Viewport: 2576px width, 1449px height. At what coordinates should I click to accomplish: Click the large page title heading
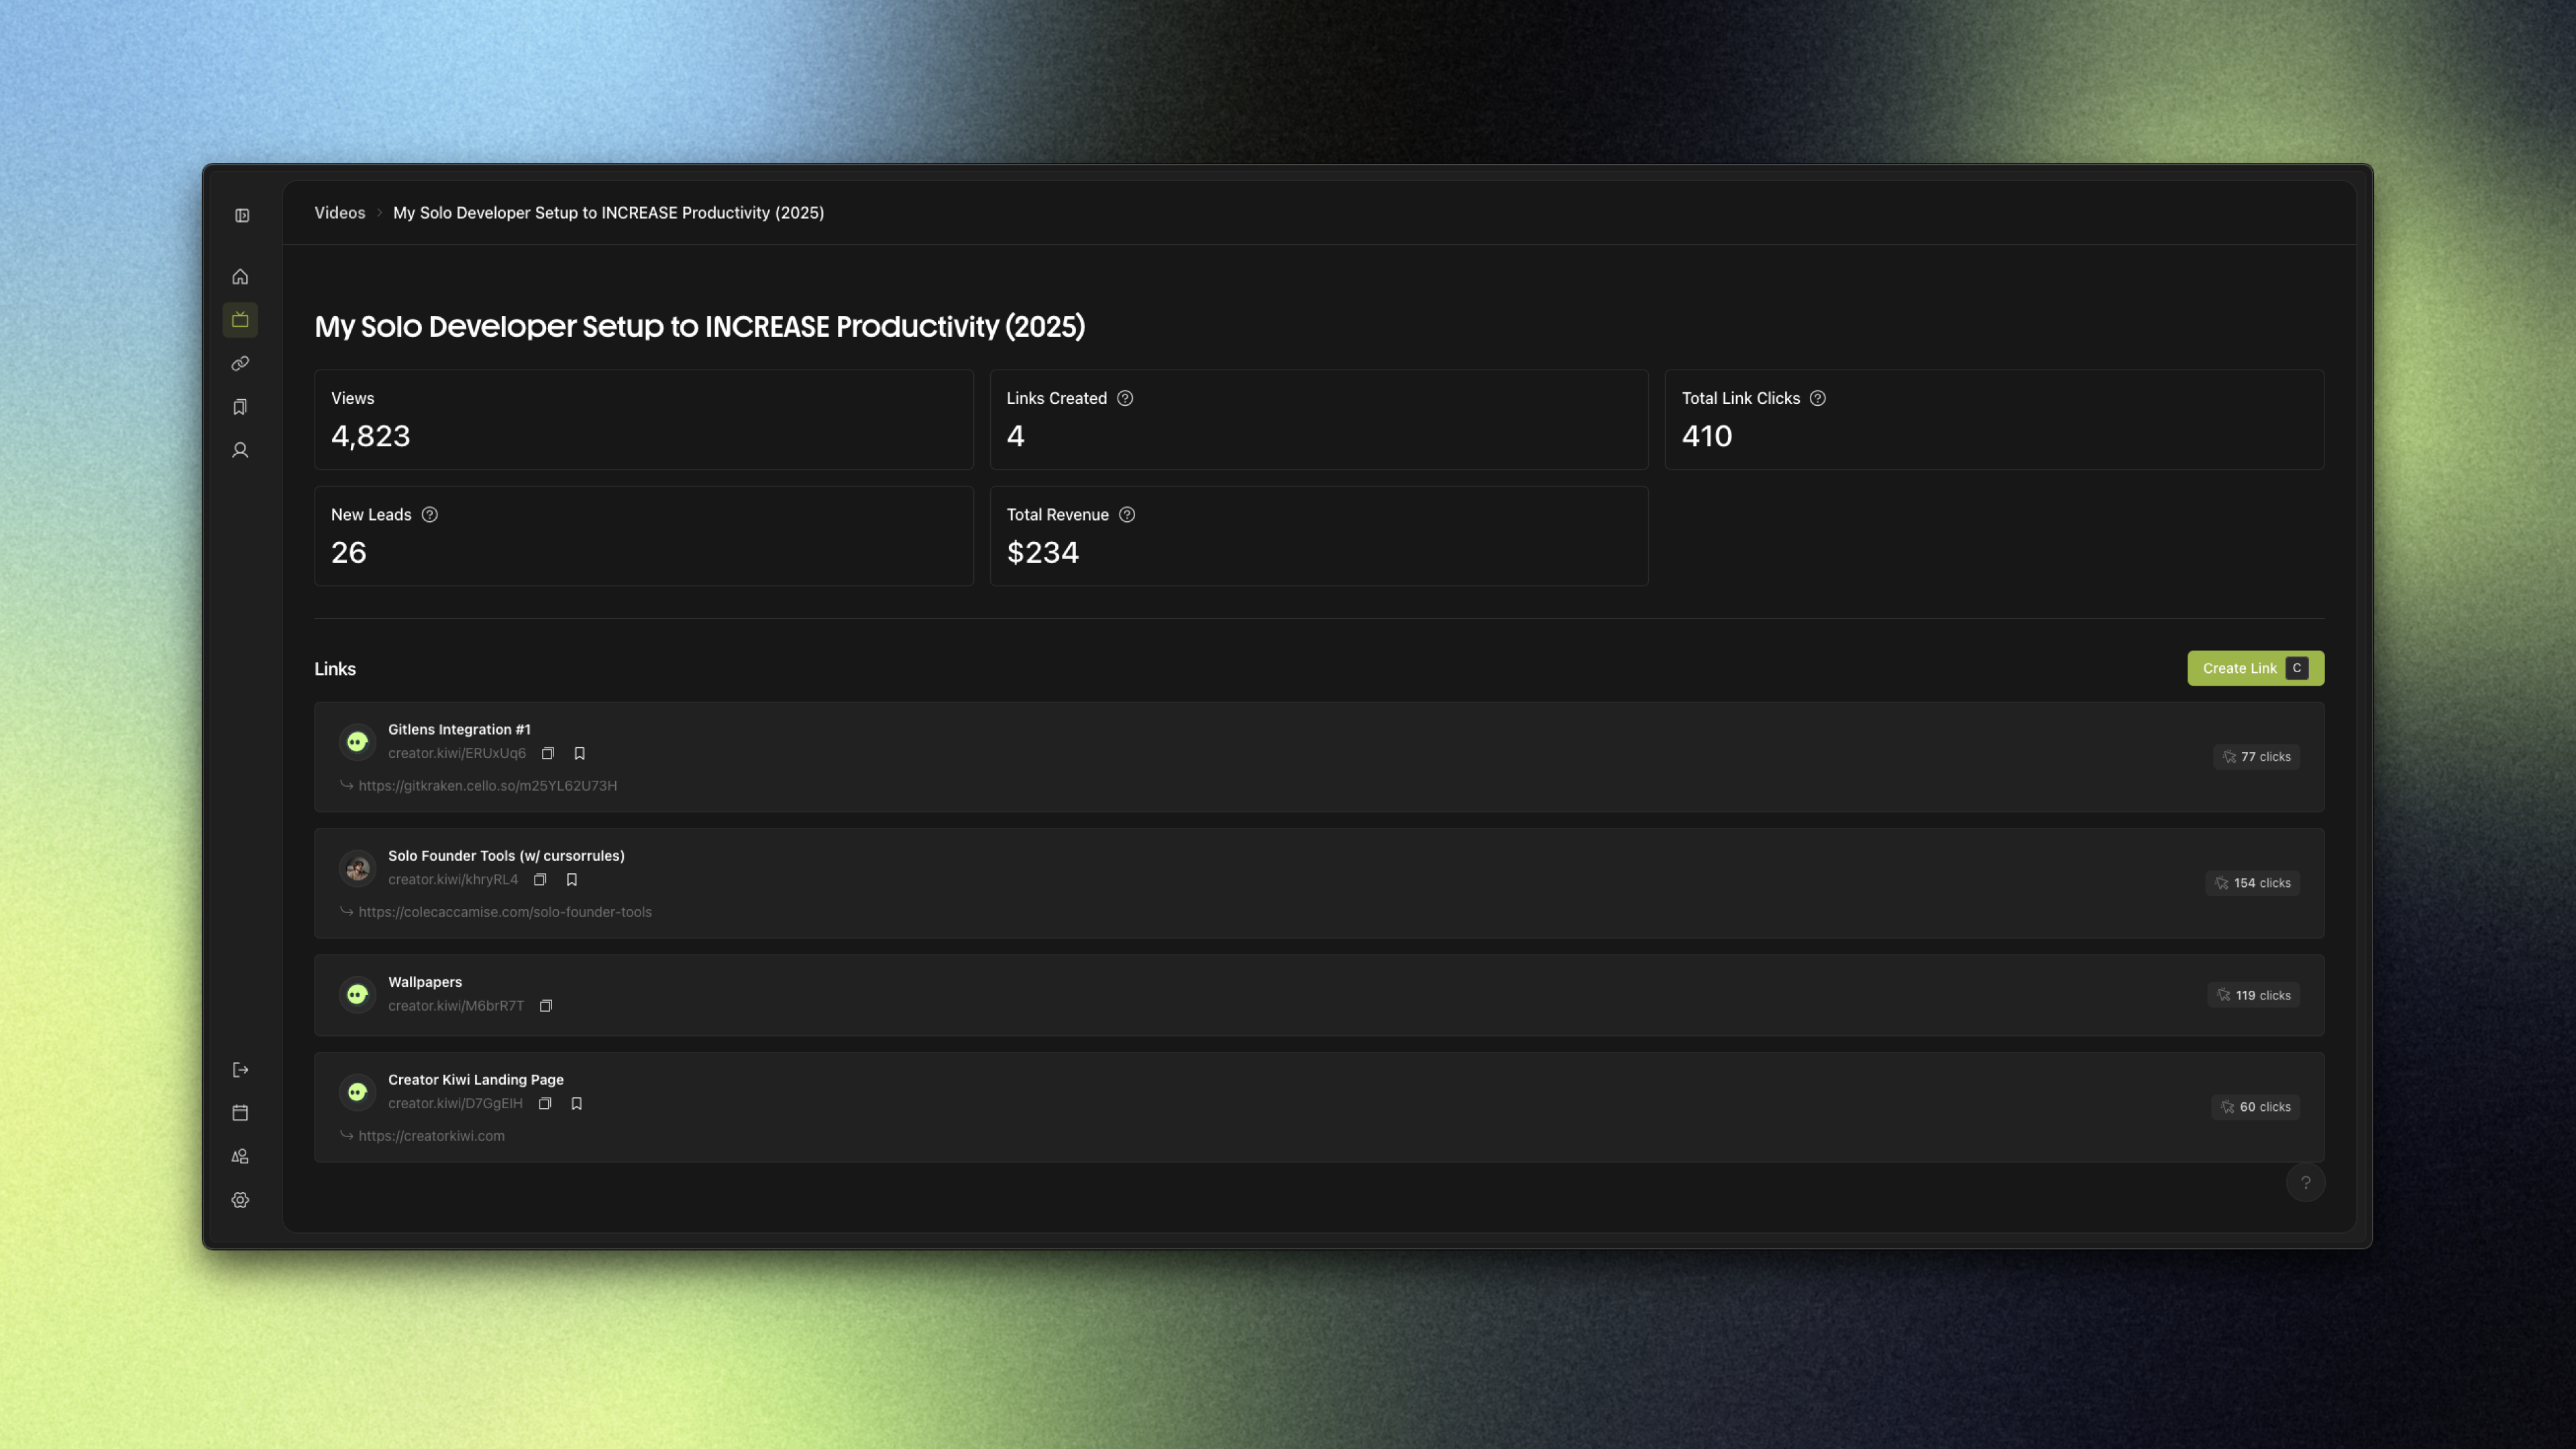pos(700,327)
